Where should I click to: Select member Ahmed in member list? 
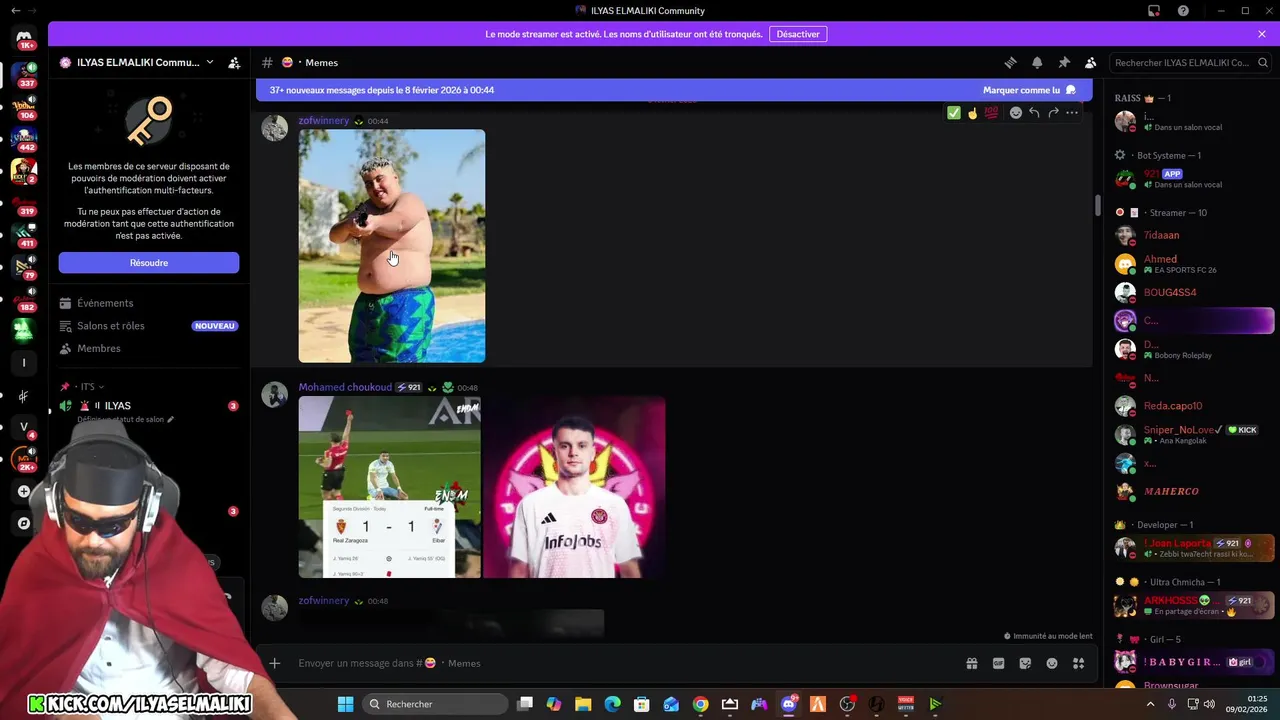(x=1194, y=264)
